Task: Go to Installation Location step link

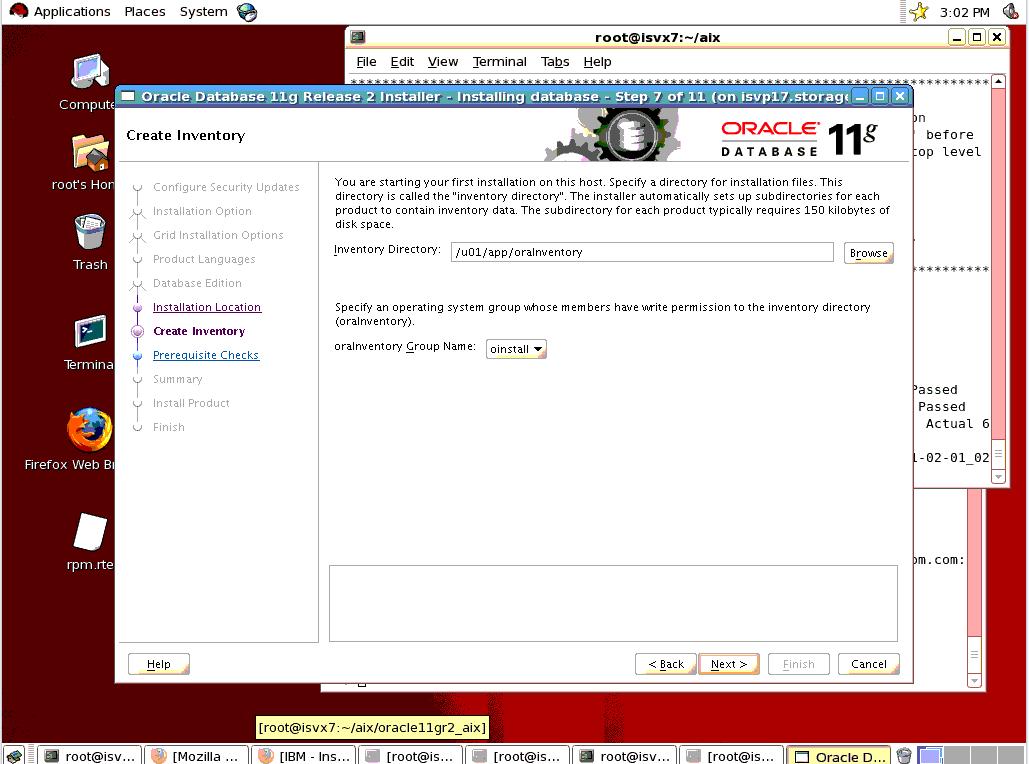Action: tap(207, 307)
